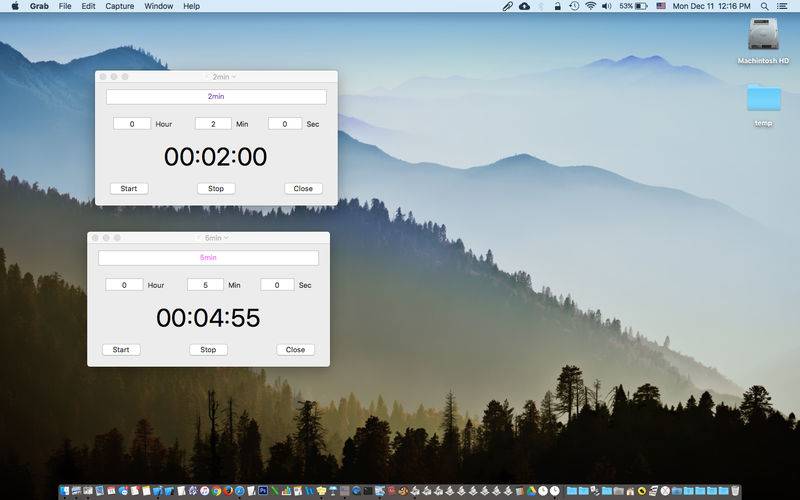Viewport: 800px width, 500px height.
Task: Select the temp folder on desktop
Action: pos(764,106)
